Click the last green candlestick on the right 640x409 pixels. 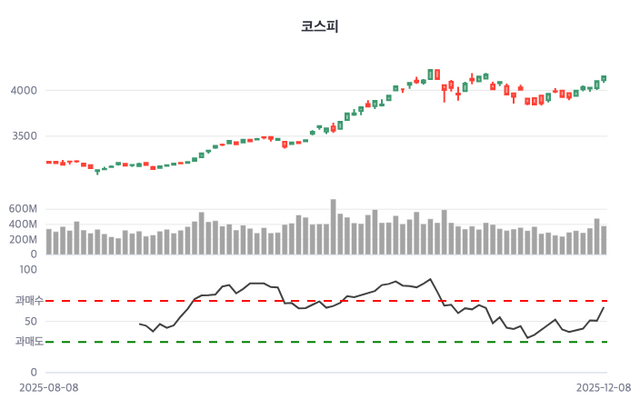coord(604,78)
